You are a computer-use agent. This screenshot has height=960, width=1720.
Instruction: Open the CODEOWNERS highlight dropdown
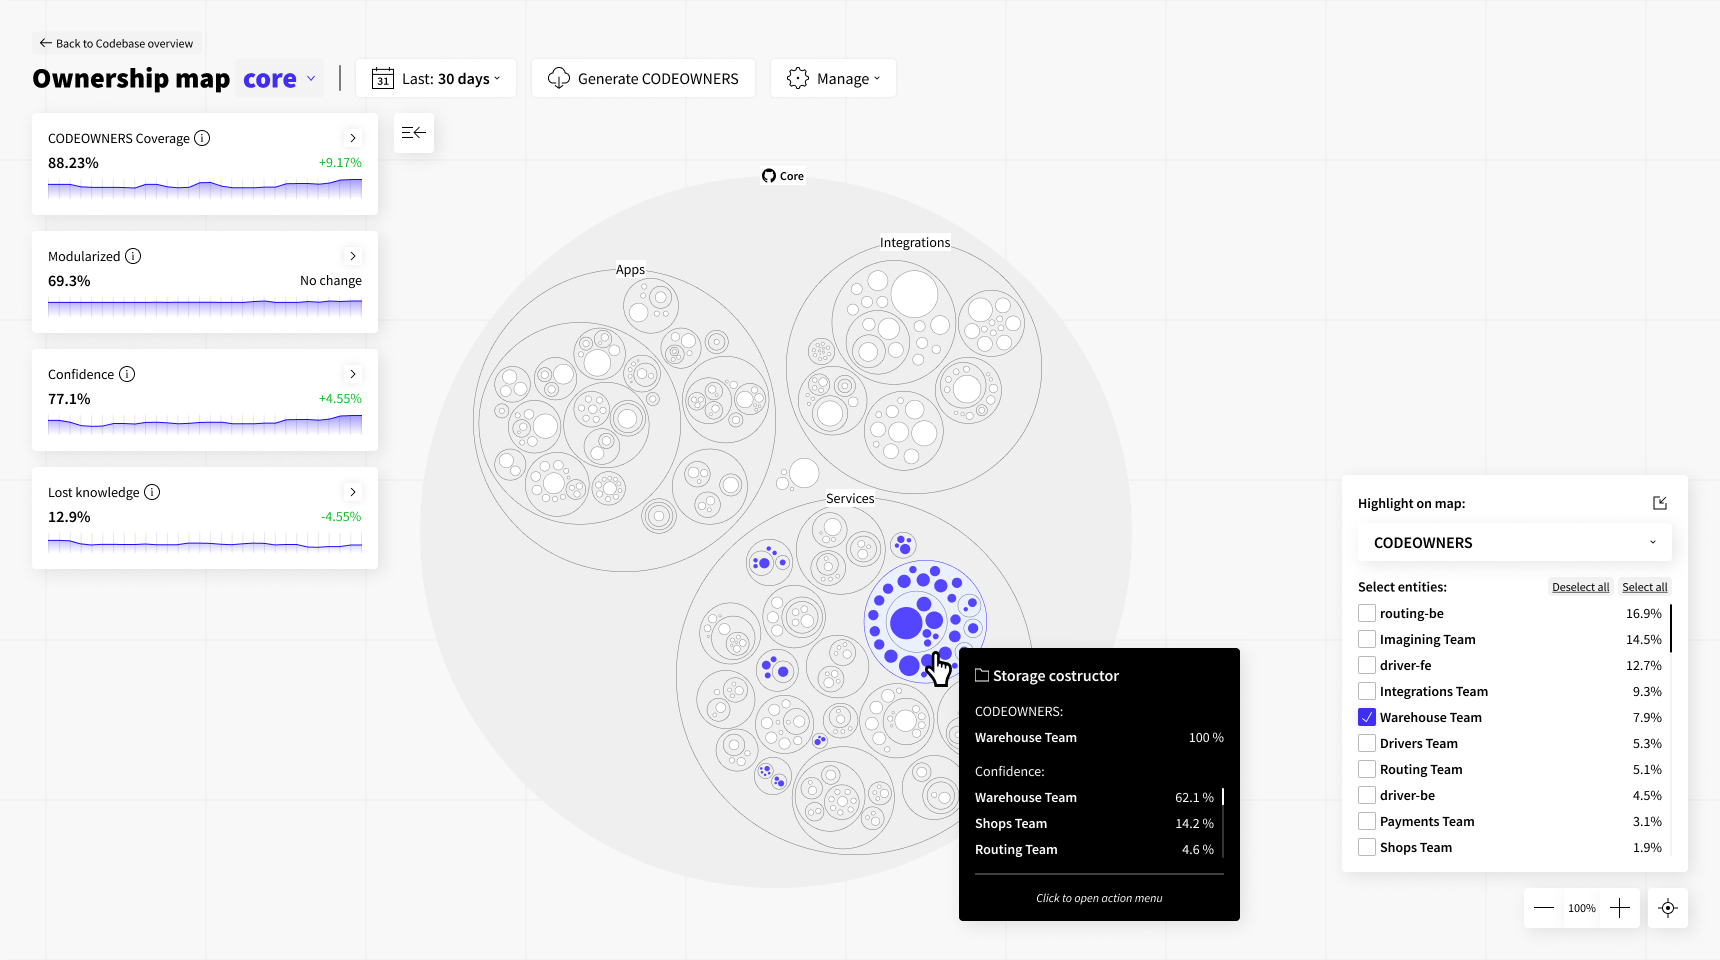point(1515,543)
